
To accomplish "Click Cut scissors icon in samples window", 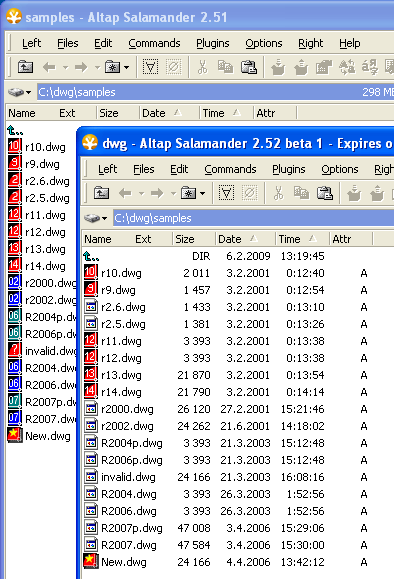I will [x=202, y=67].
